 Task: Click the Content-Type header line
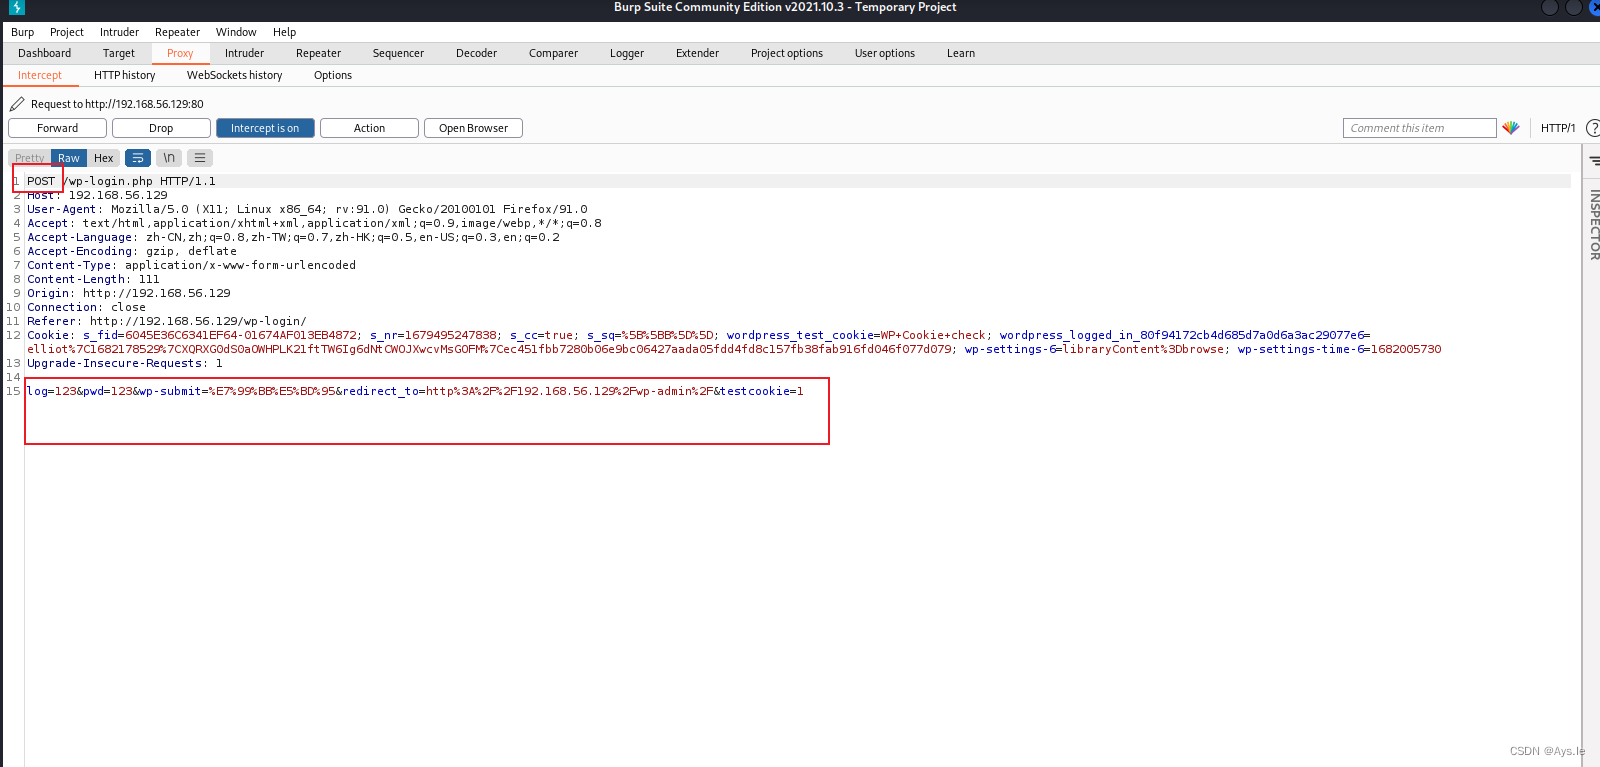[191, 265]
